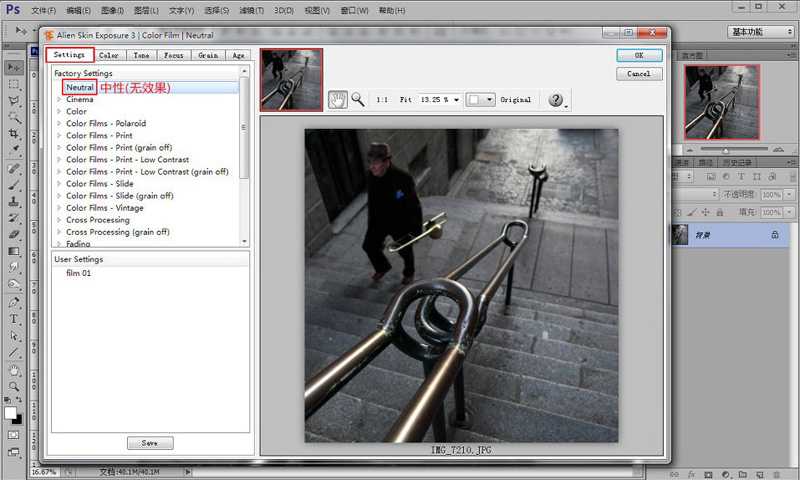Click the Original preview button
The height and width of the screenshot is (480, 800).
click(x=516, y=99)
